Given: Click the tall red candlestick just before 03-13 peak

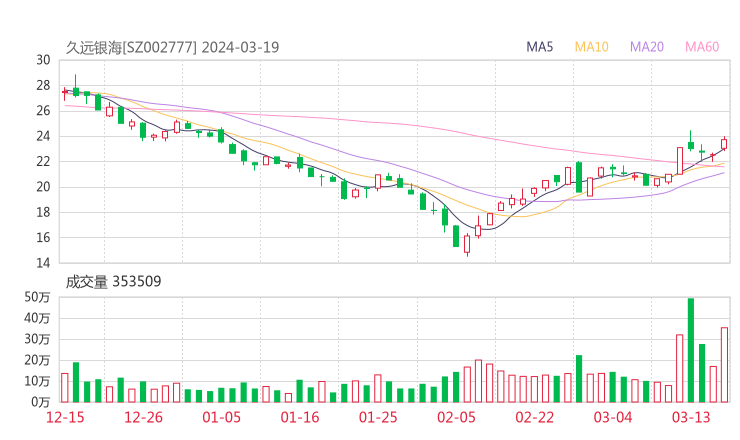Looking at the screenshot, I should click(680, 161).
